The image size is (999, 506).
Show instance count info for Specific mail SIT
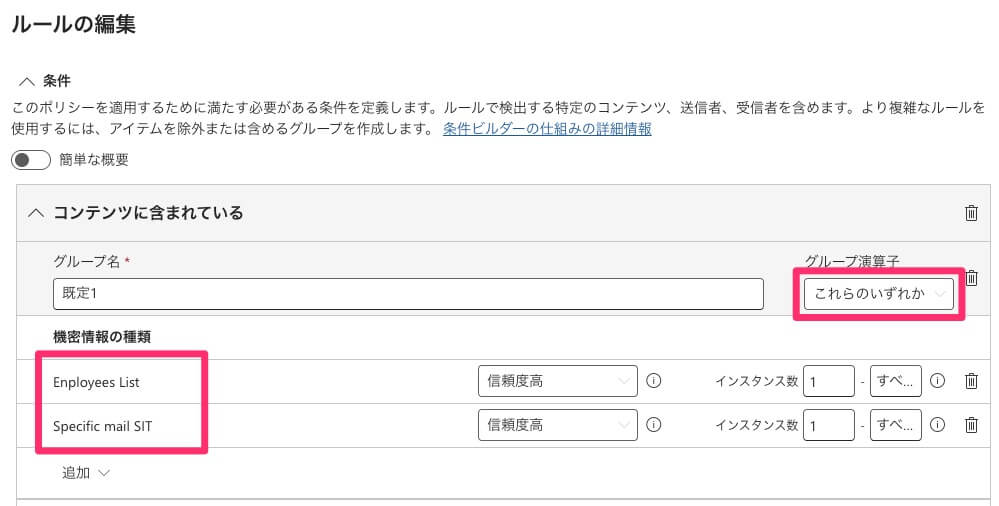(x=938, y=425)
